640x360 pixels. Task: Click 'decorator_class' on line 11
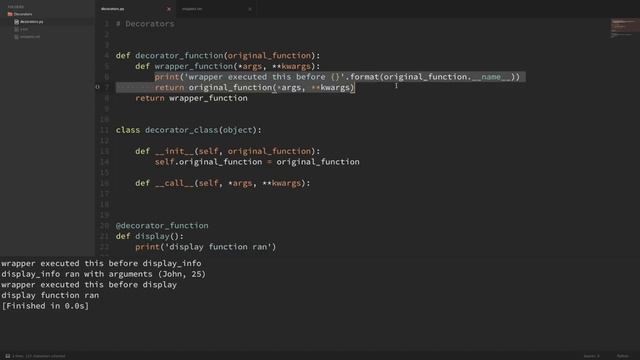(181, 130)
